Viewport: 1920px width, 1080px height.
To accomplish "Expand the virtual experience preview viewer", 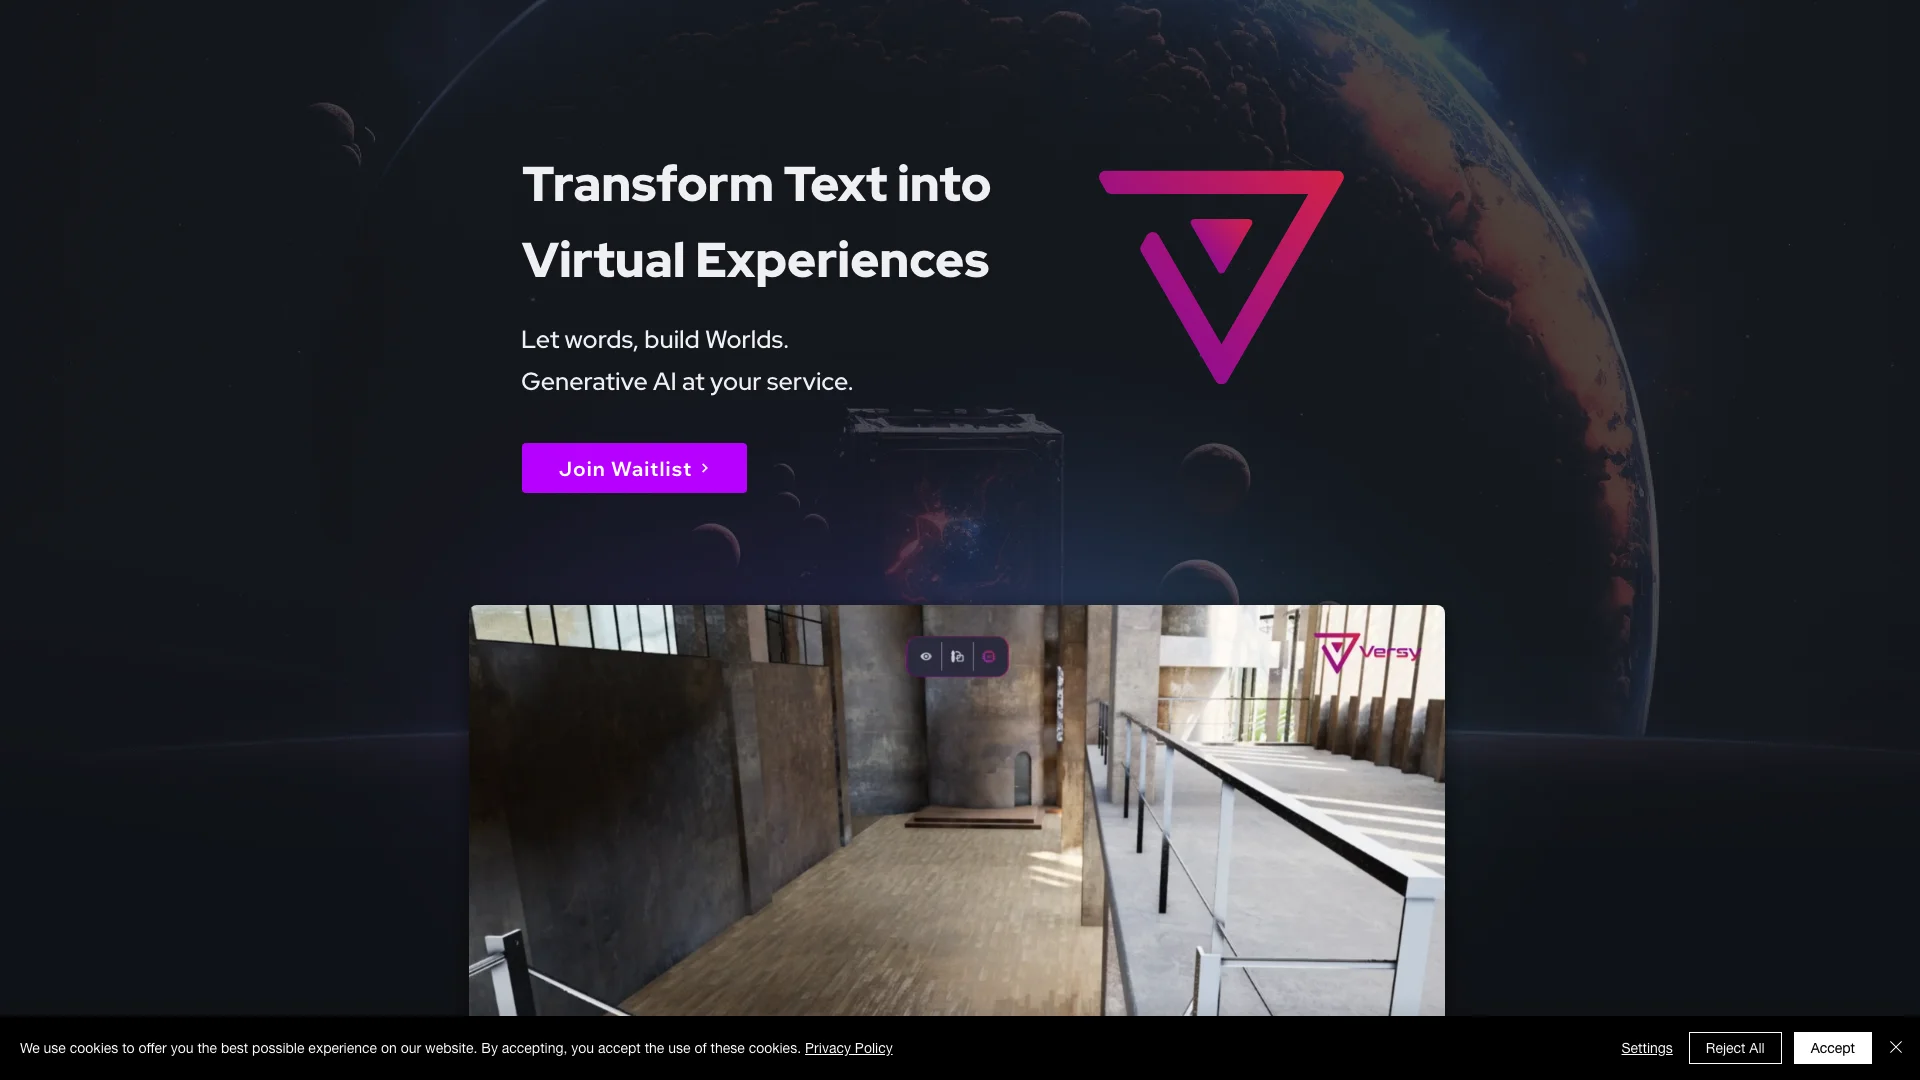I will point(988,655).
